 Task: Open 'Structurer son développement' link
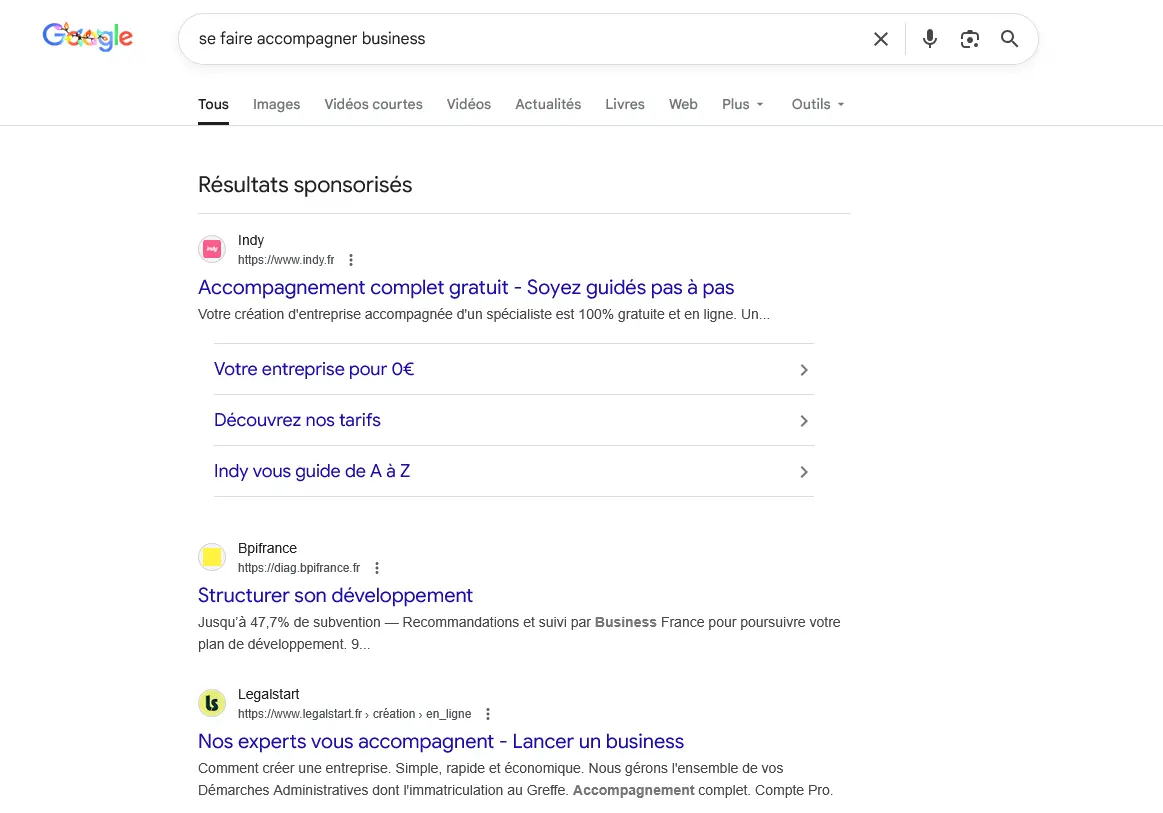click(x=335, y=595)
